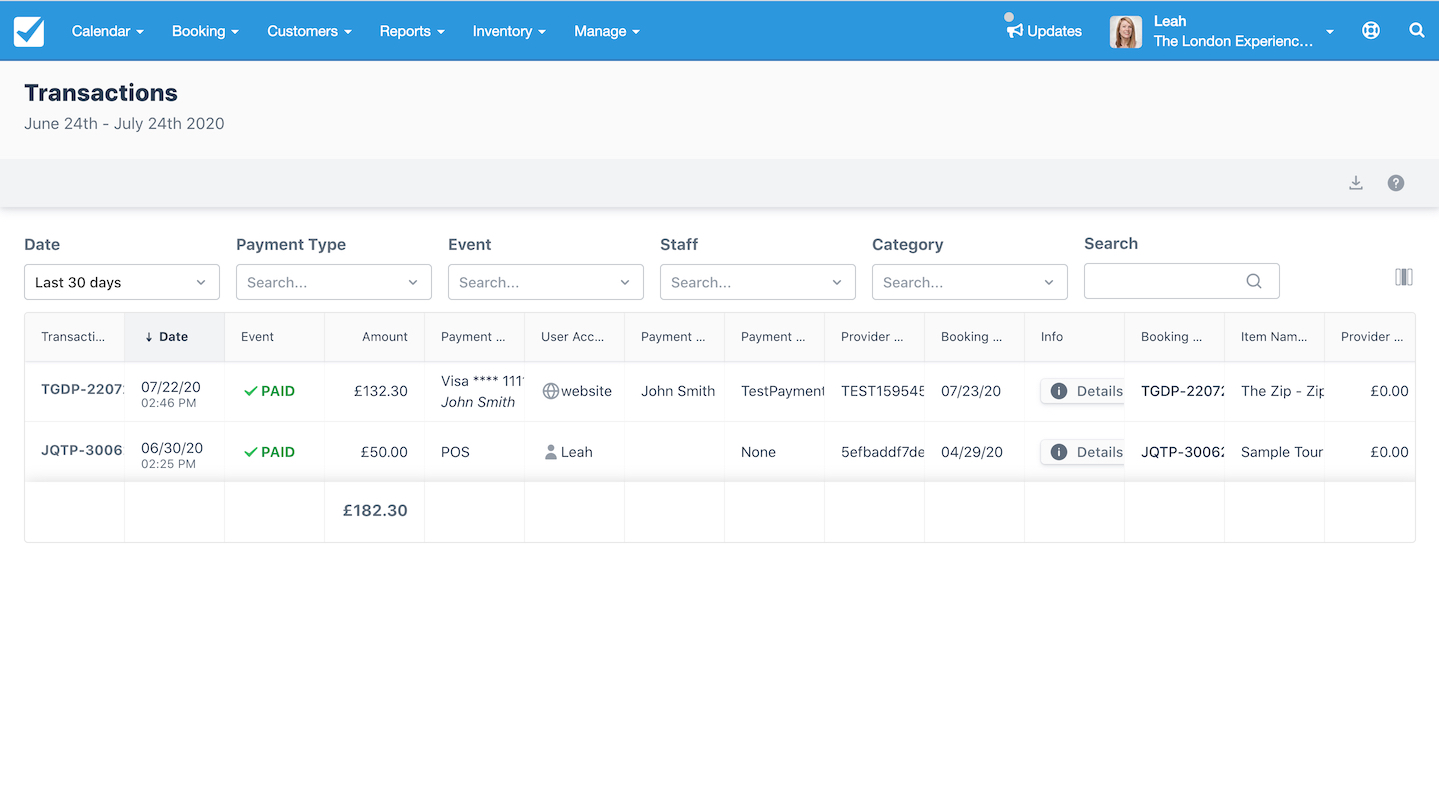Click the user icon next to Leah
This screenshot has width=1439, height=788.
point(551,452)
